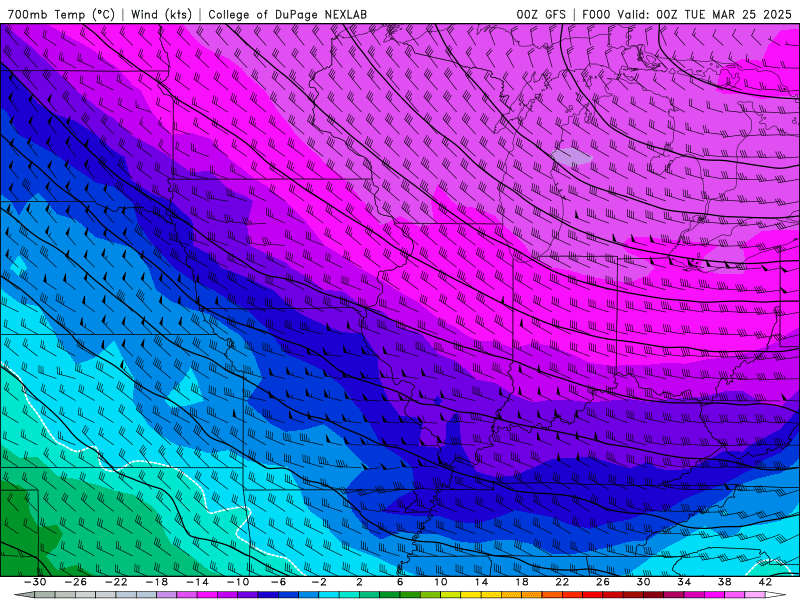Click the -14 value on the color scale

197,582
